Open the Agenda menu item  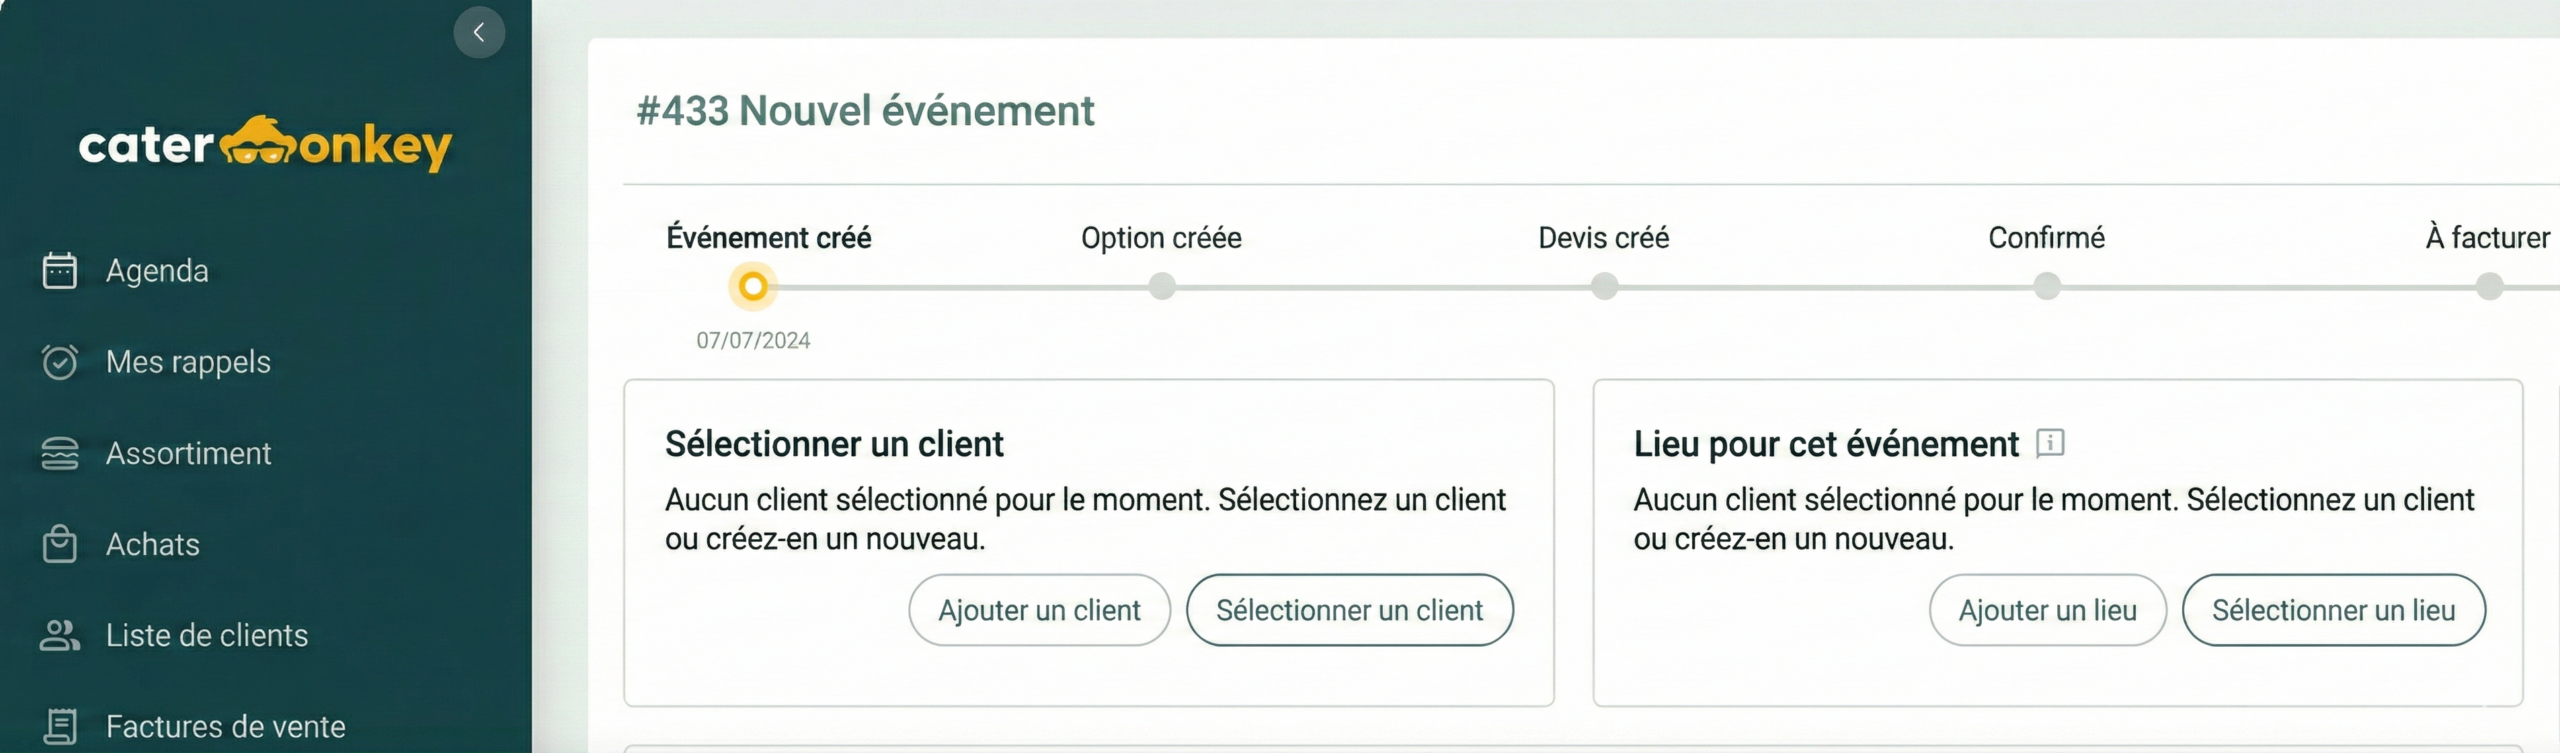[x=157, y=270]
